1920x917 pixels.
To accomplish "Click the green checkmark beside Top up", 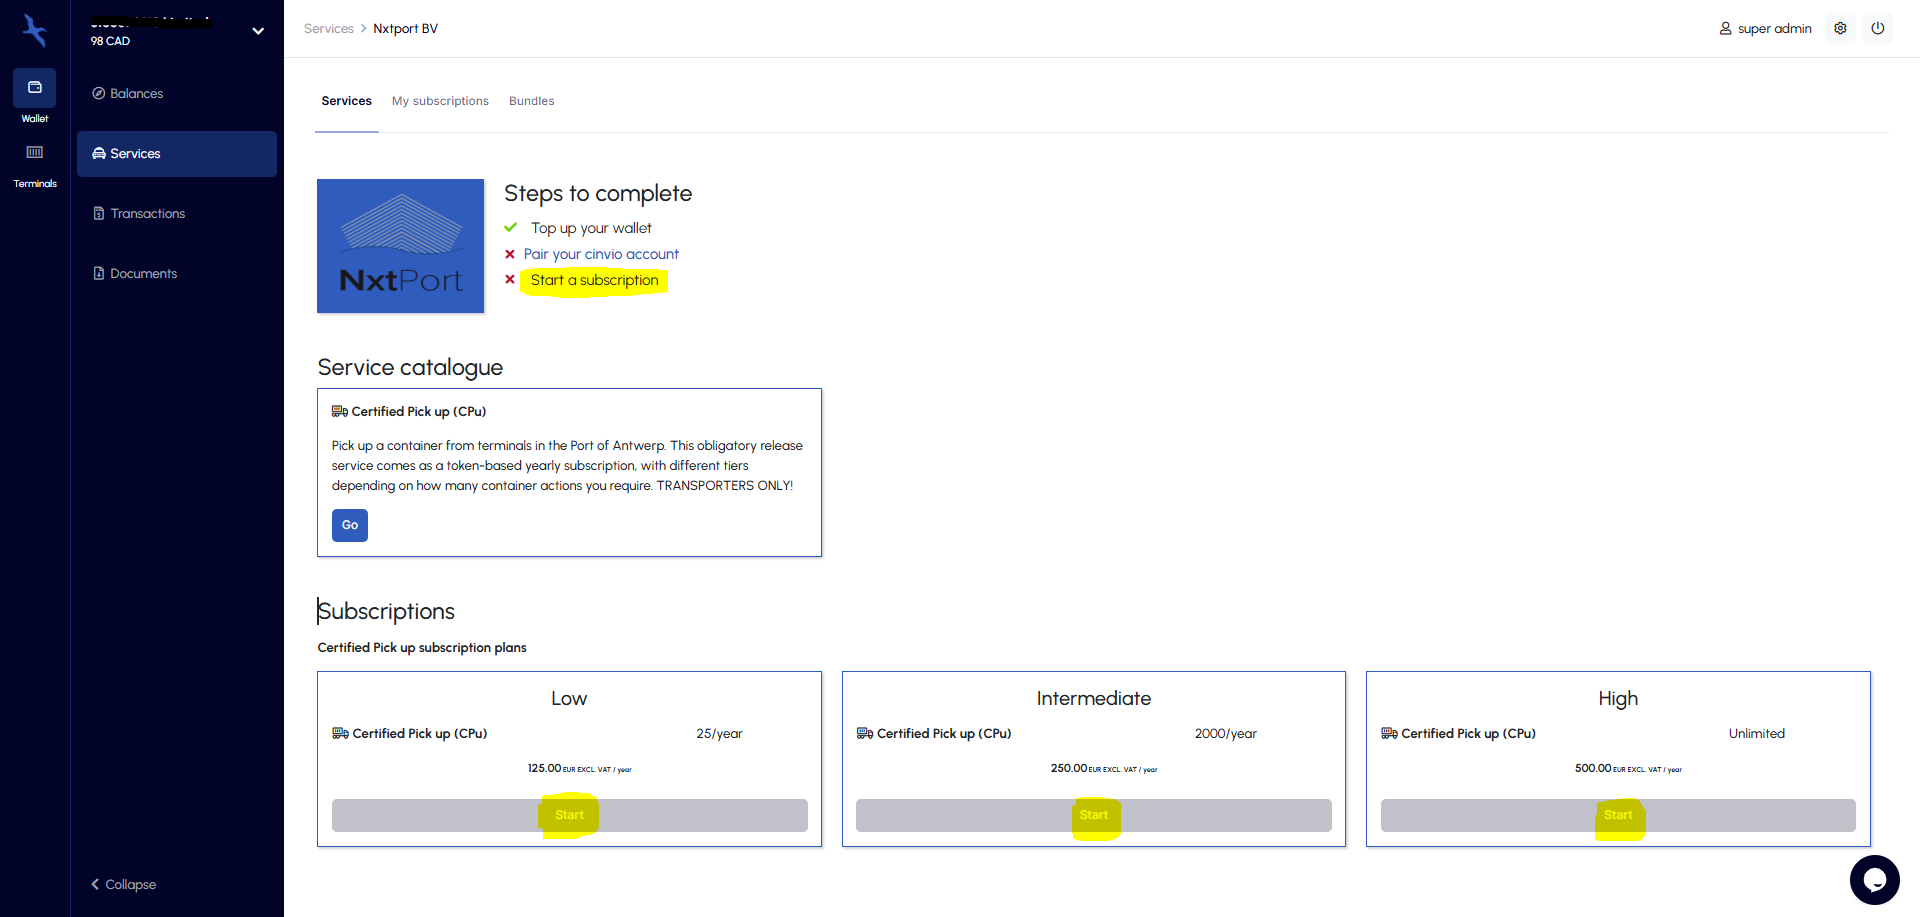I will tap(510, 228).
